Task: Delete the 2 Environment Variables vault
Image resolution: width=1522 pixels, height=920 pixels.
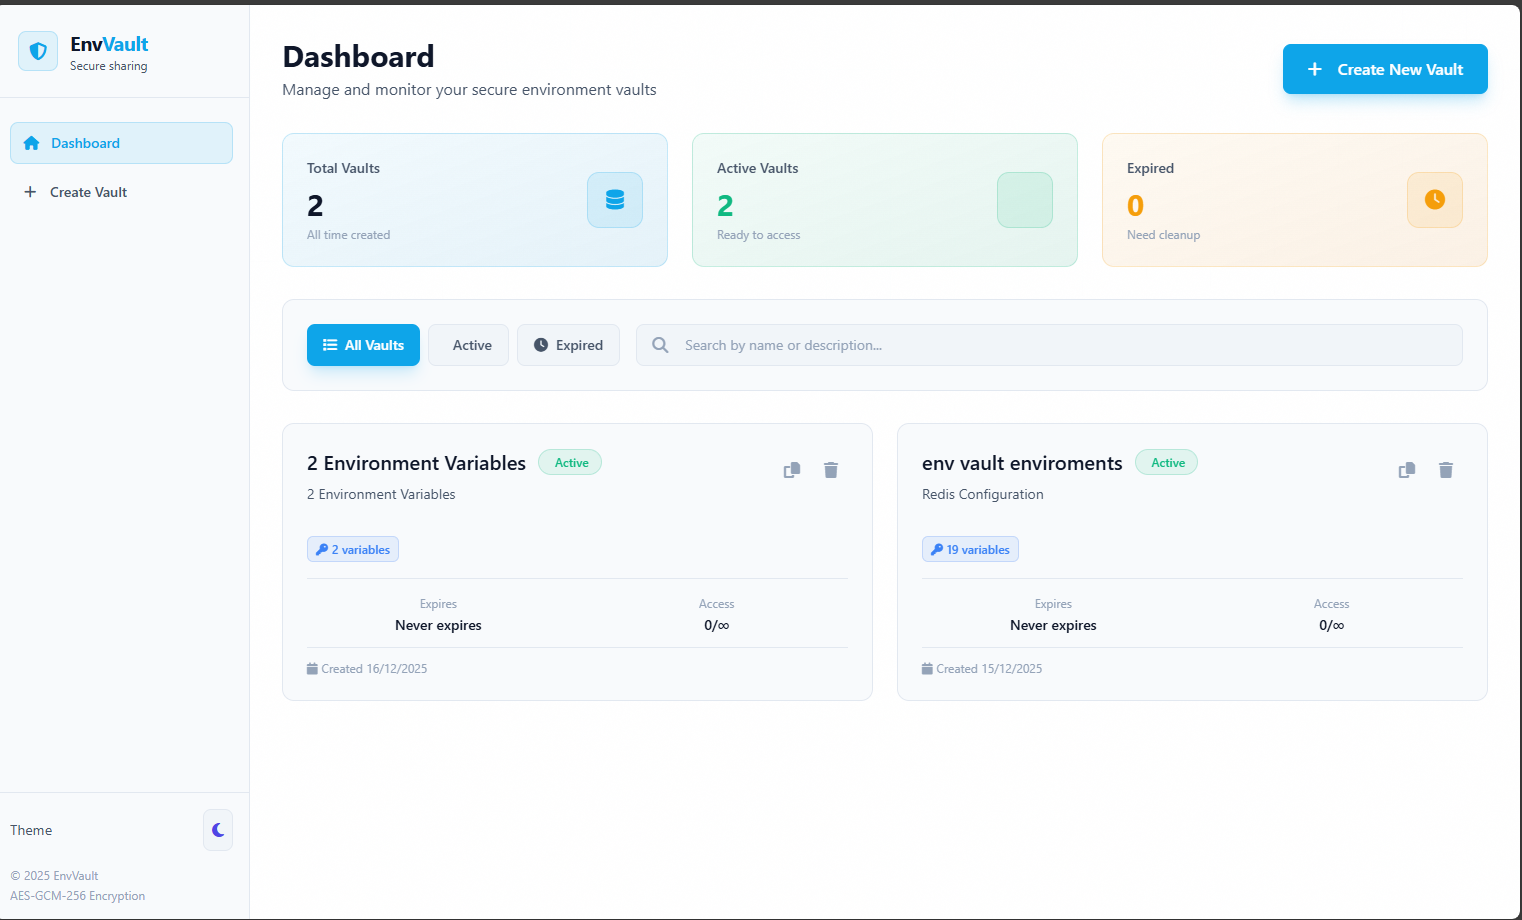Action: pyautogui.click(x=830, y=469)
